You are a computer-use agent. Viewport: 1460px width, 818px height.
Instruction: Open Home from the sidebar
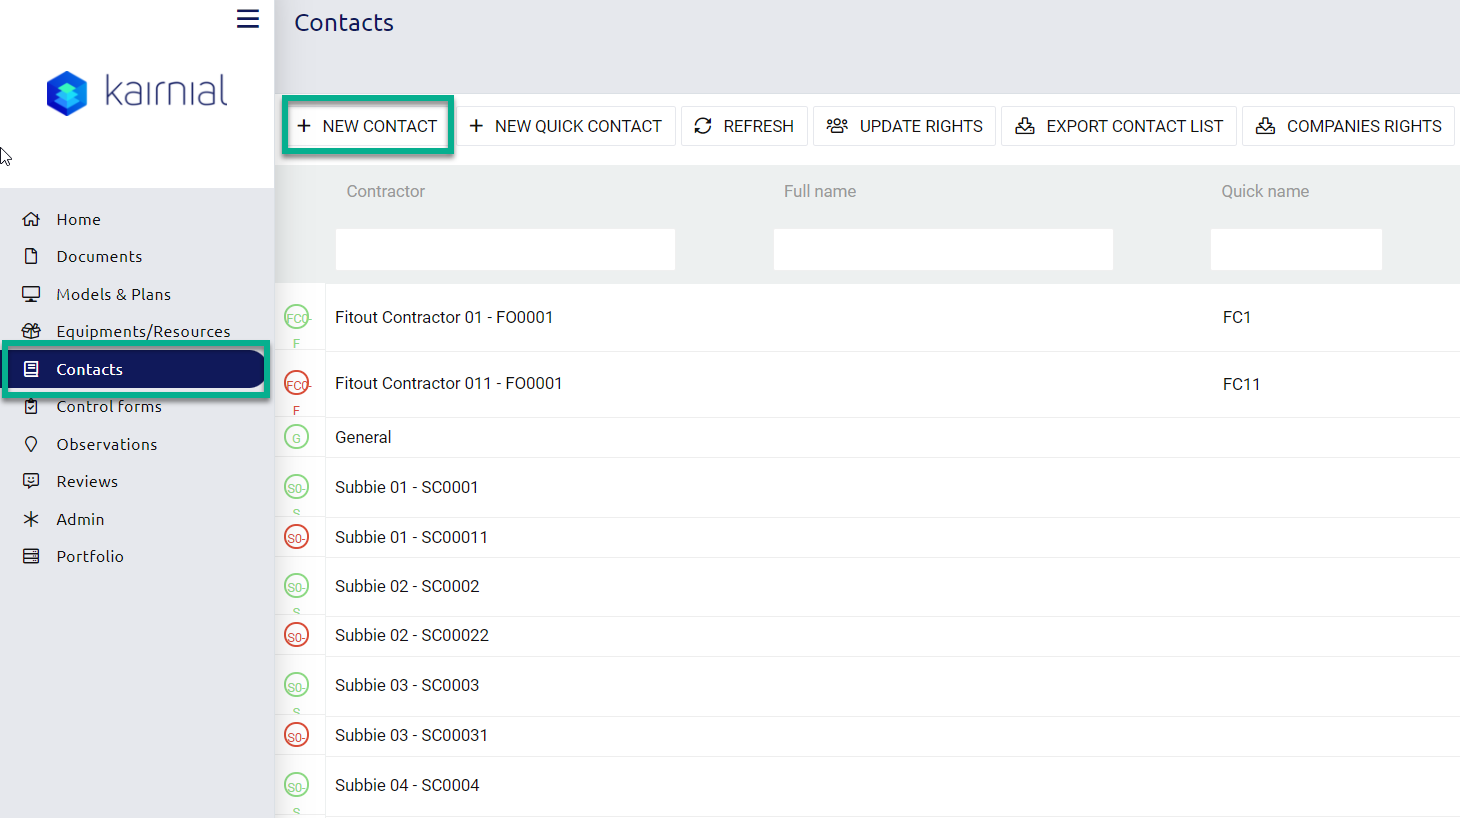[78, 219]
